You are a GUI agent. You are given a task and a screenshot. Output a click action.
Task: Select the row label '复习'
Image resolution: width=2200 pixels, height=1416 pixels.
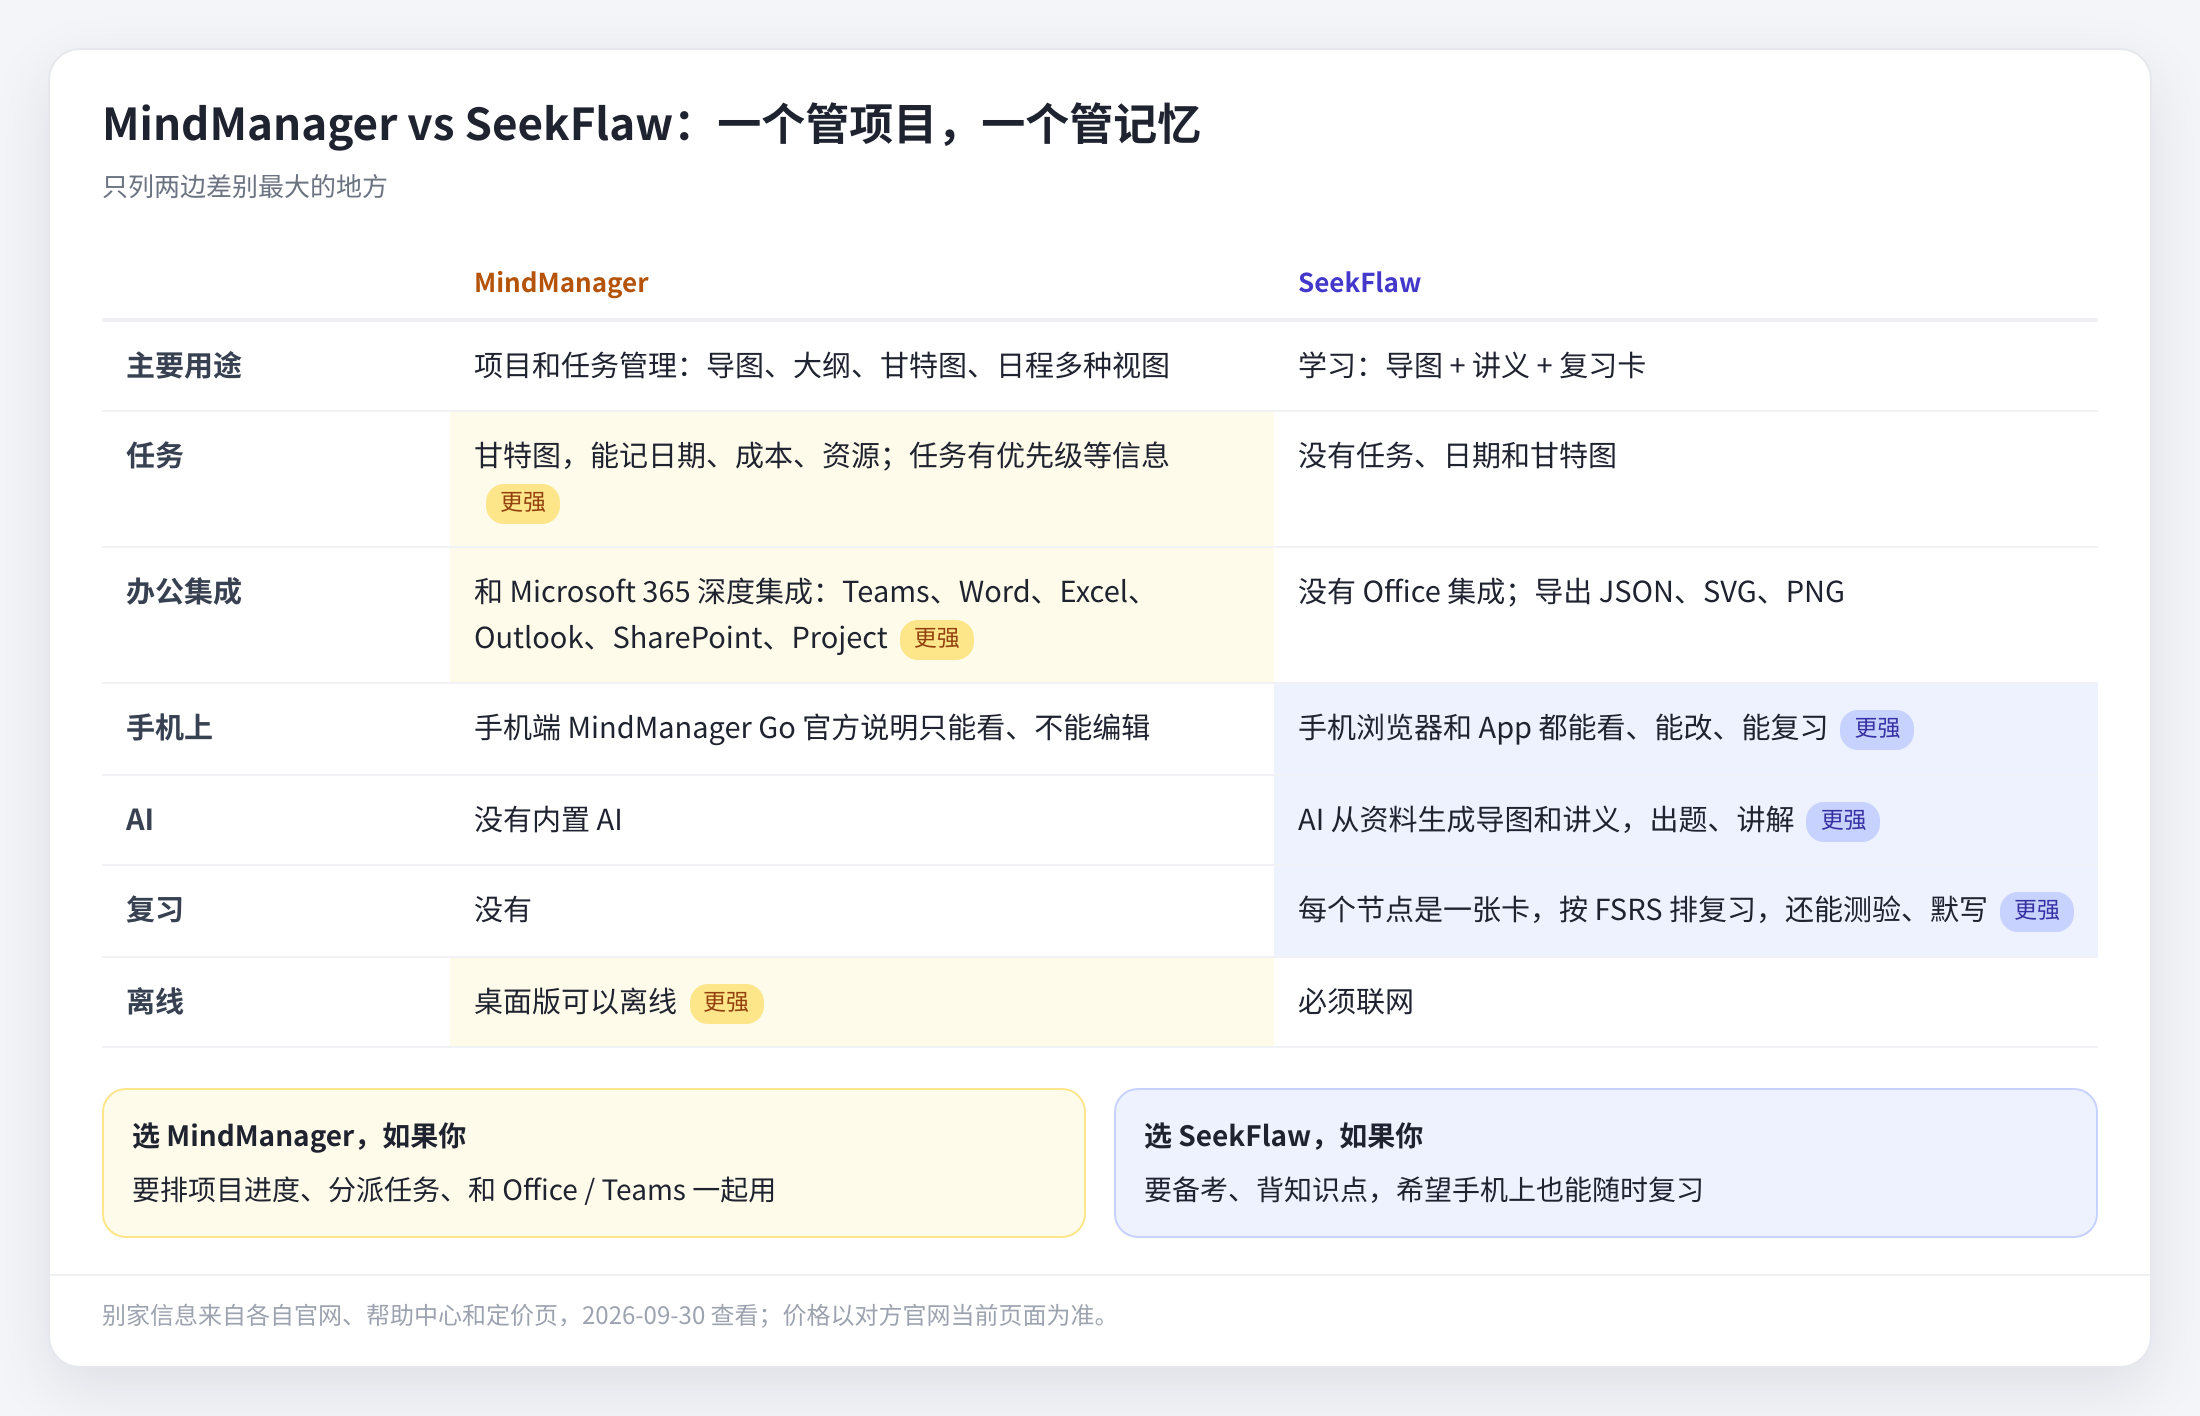point(155,910)
